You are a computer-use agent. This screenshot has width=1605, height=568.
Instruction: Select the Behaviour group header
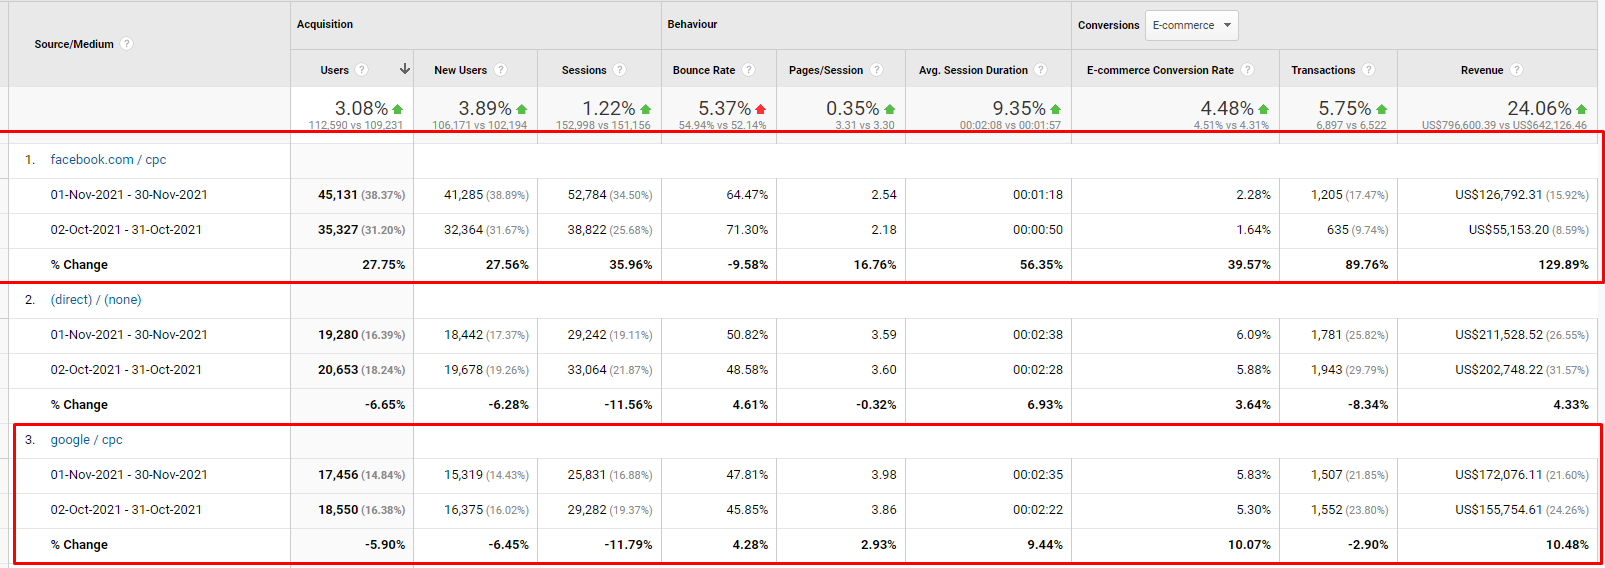tap(692, 24)
